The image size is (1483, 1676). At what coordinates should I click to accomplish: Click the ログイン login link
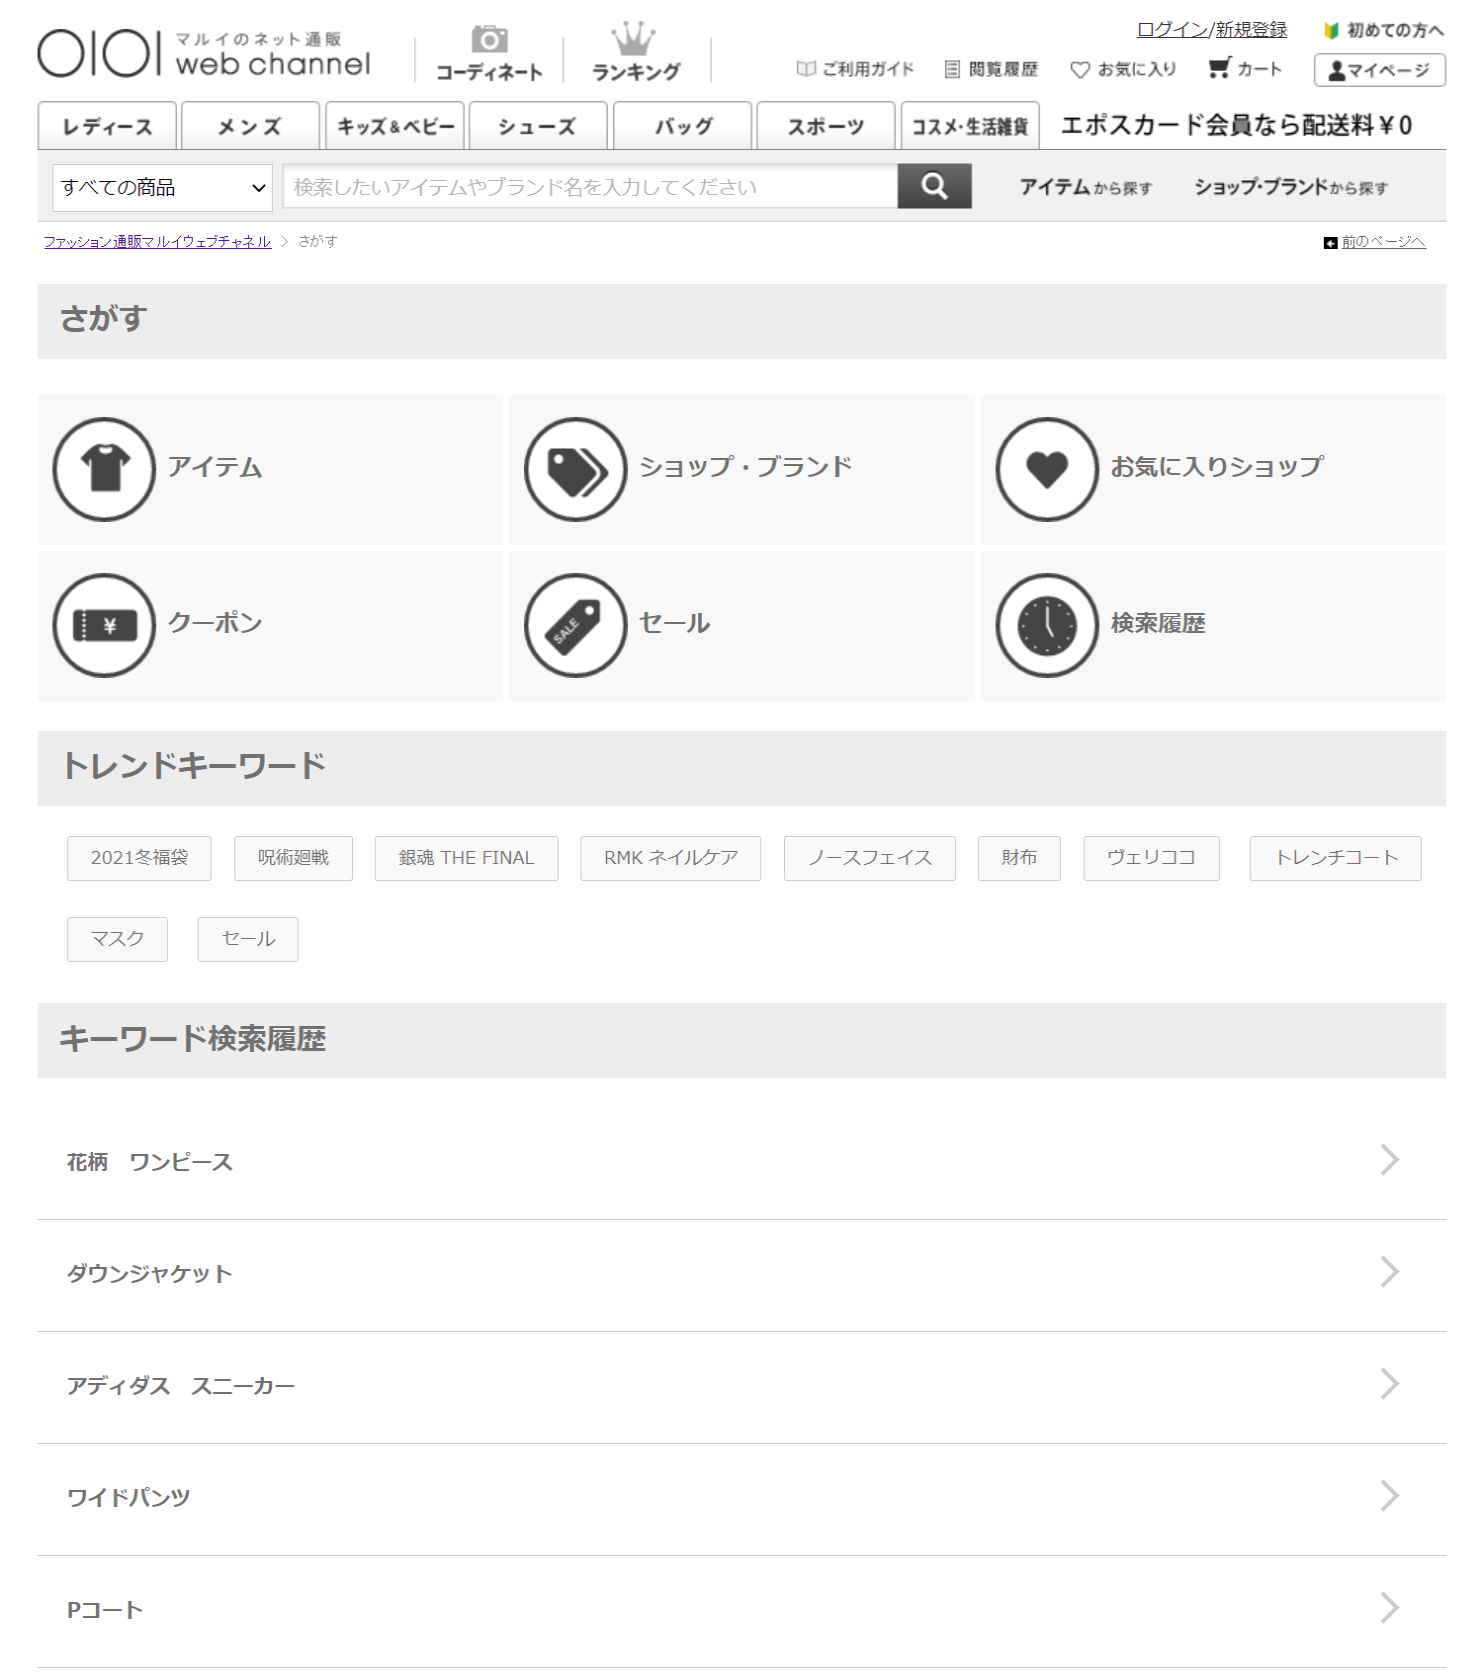point(1171,30)
